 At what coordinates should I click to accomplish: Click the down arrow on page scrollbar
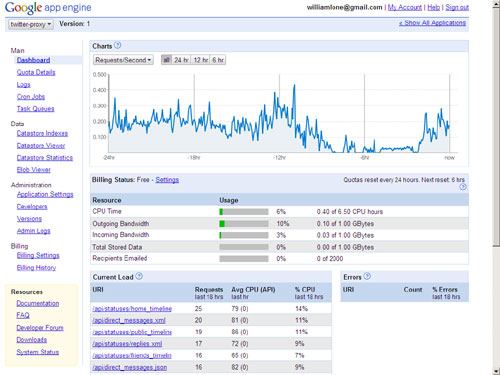click(x=496, y=371)
